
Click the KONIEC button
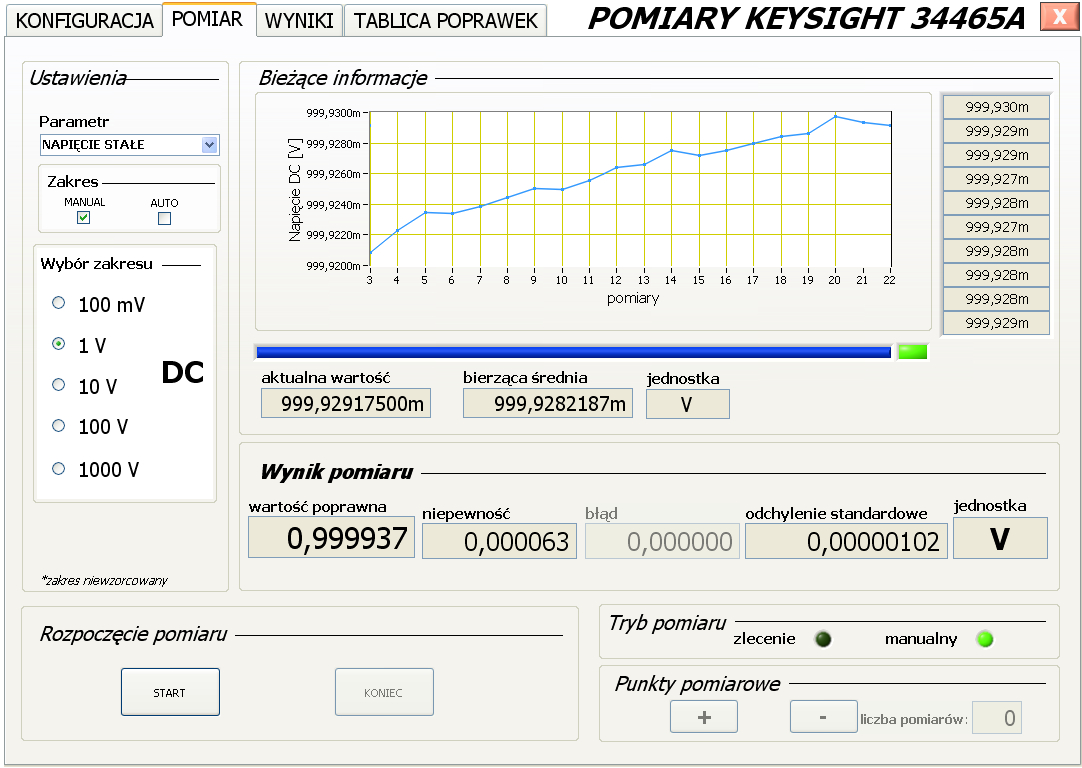tap(384, 692)
